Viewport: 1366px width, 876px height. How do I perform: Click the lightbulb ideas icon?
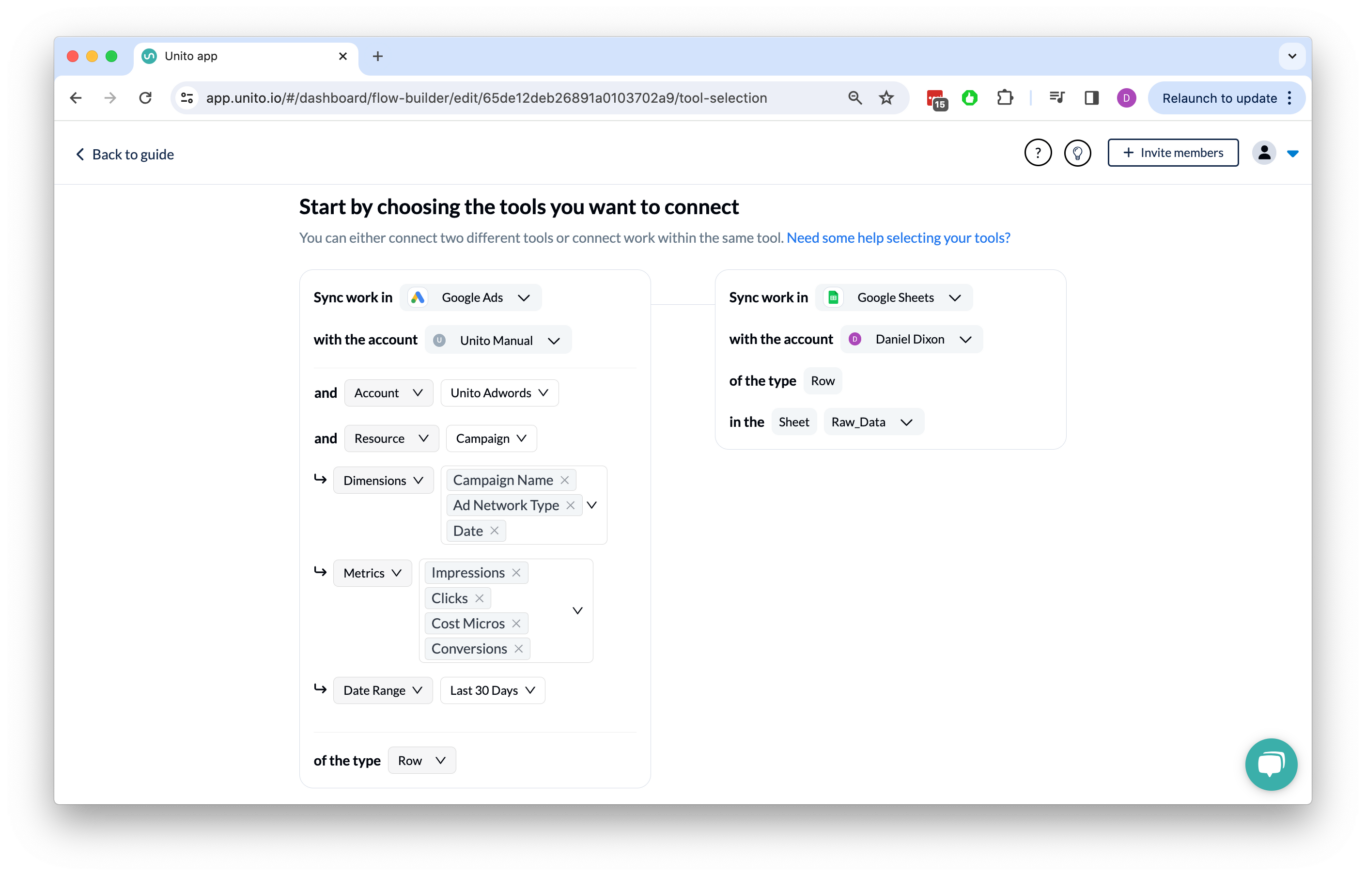[x=1077, y=153]
